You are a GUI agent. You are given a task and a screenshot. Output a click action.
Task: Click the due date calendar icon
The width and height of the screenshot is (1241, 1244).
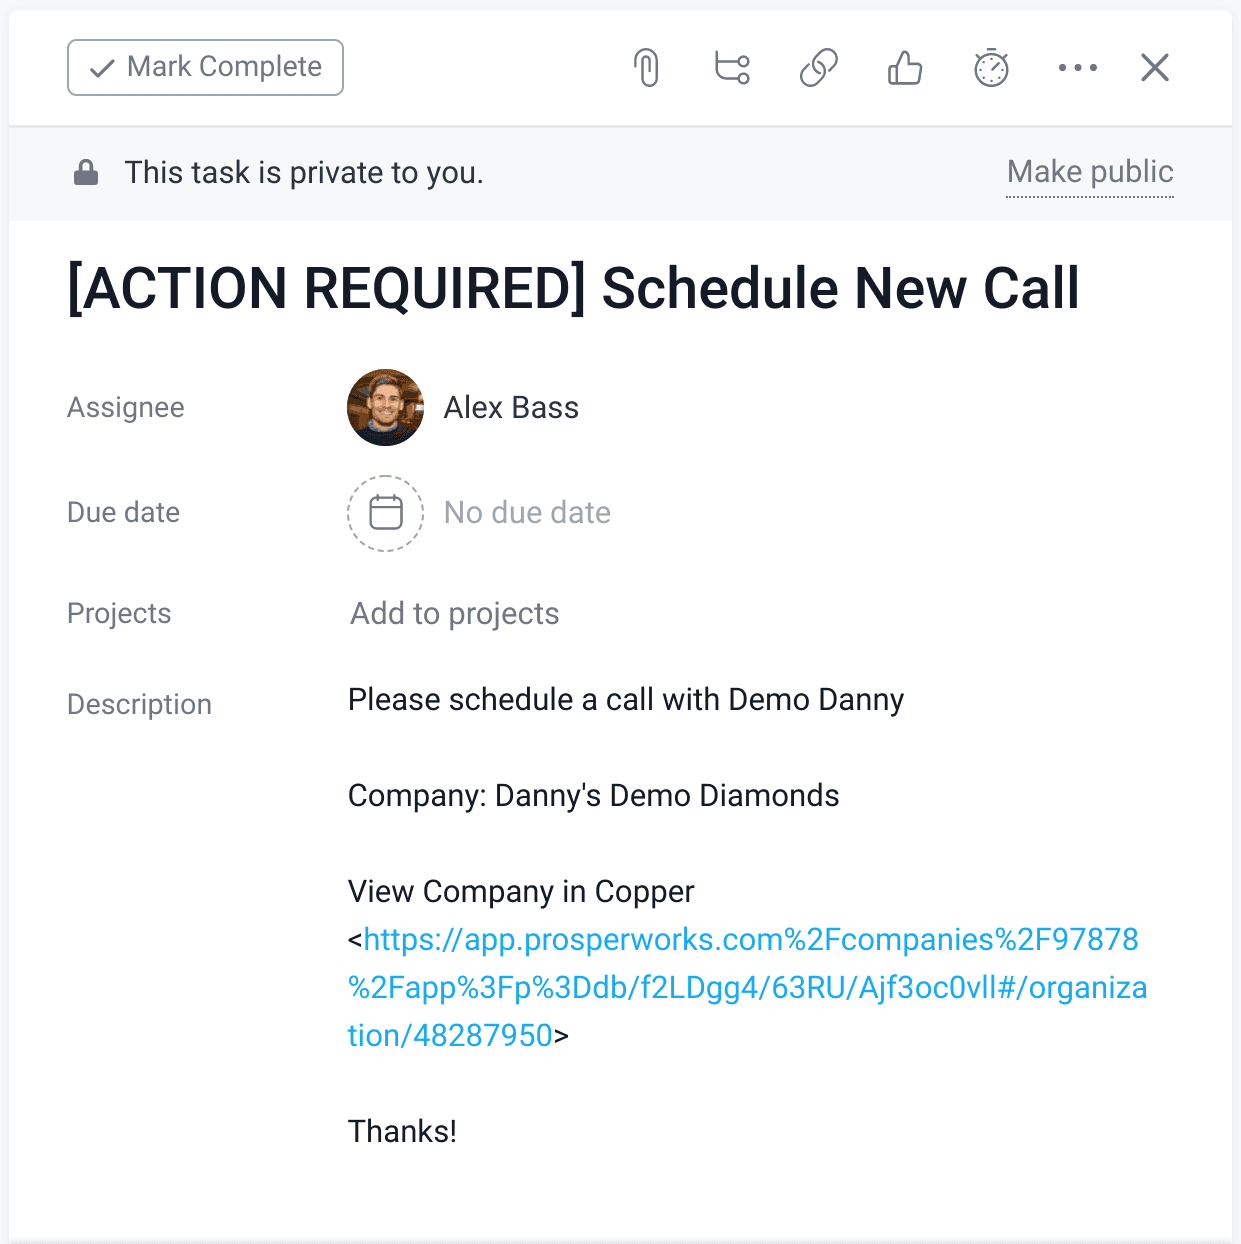pos(386,513)
